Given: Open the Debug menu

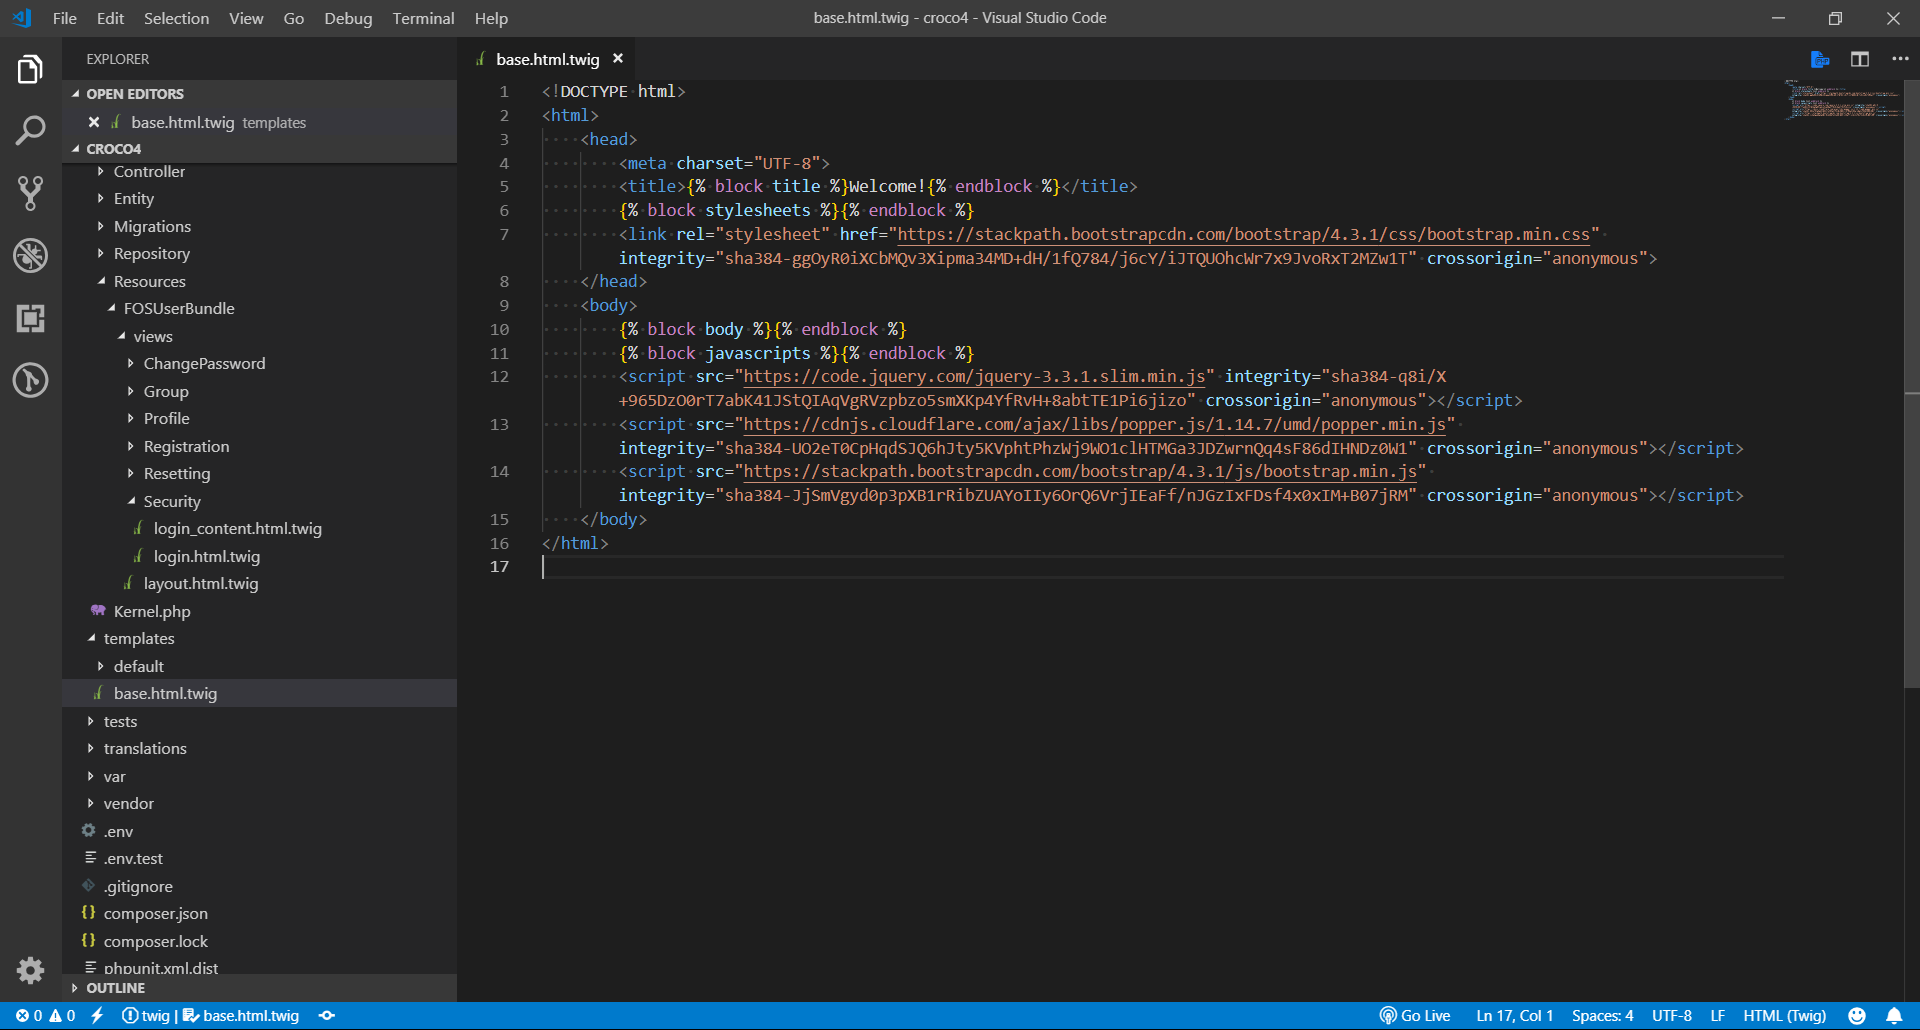Looking at the screenshot, I should (348, 18).
